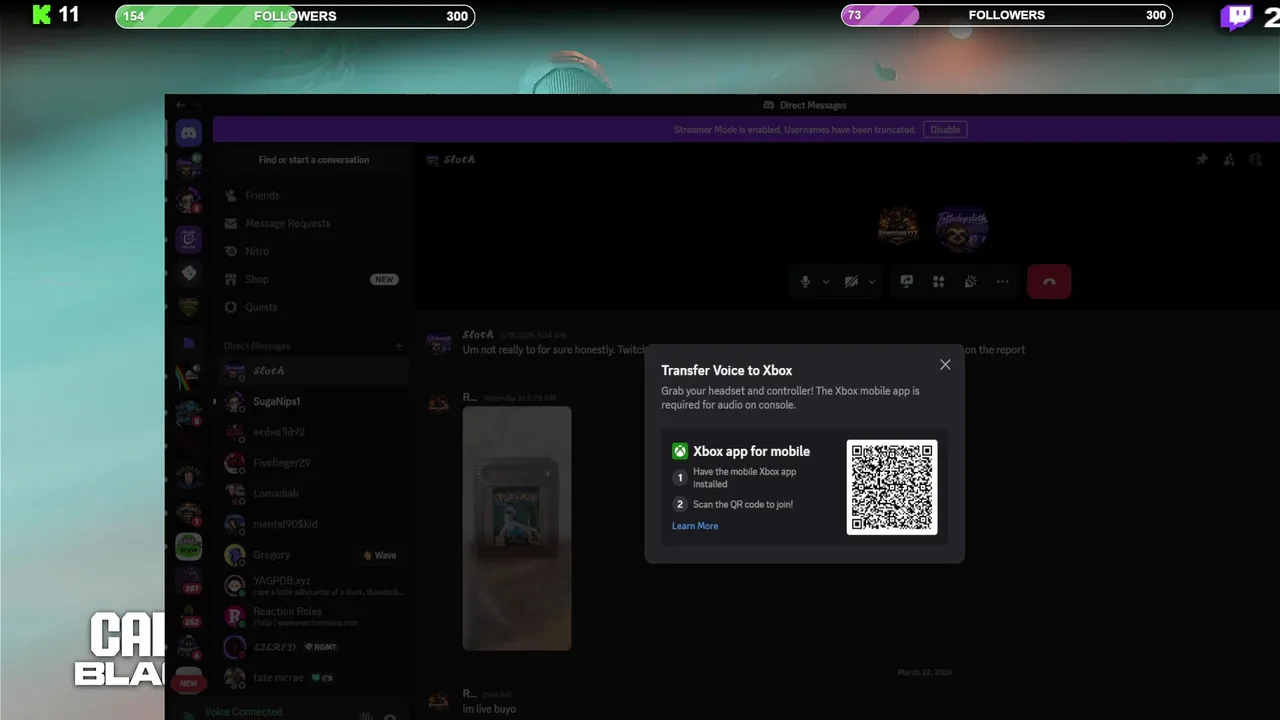Click the Twitch logo in overlay
The image size is (1280, 720).
1237,16
